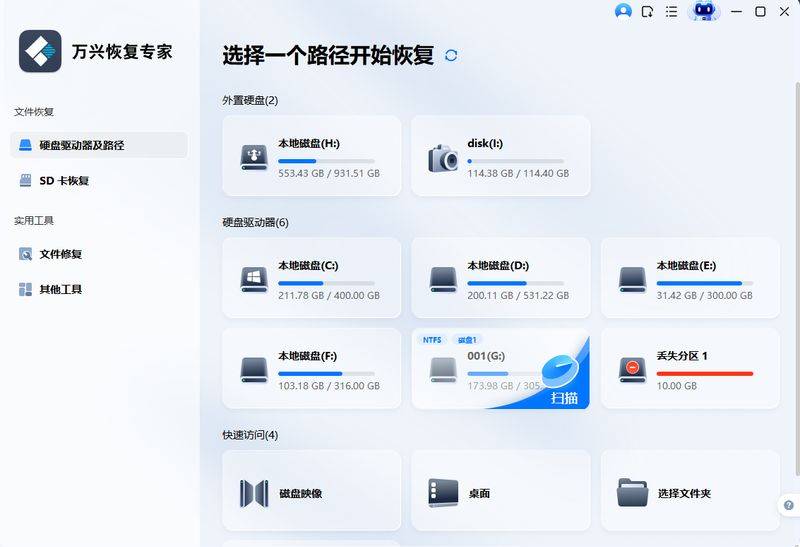
Task: Select the camera icon for disk(I:)
Action: click(443, 158)
